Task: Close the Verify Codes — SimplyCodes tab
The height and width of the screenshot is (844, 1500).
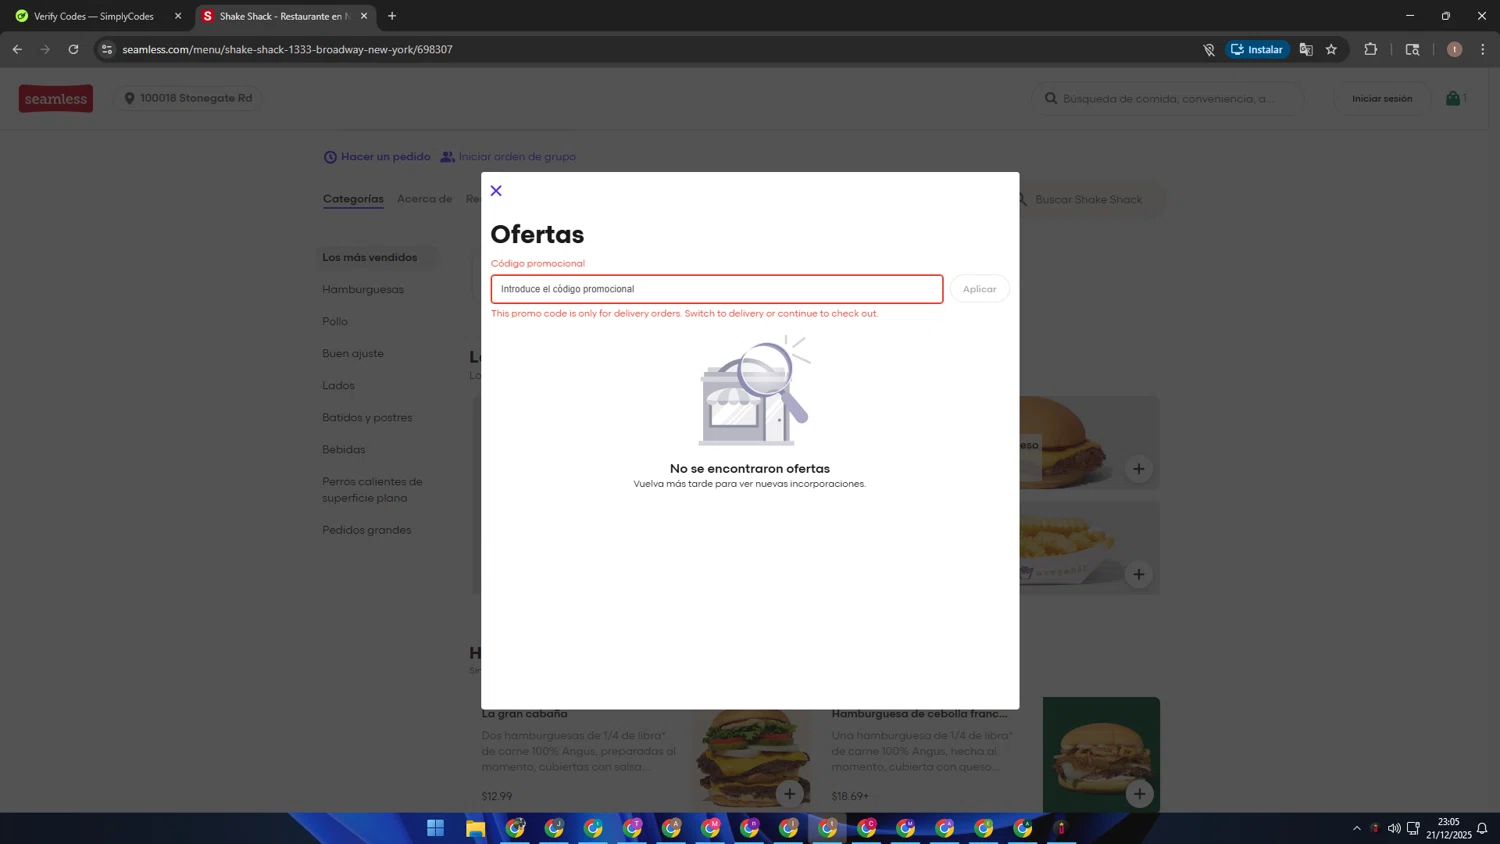Action: coord(178,16)
